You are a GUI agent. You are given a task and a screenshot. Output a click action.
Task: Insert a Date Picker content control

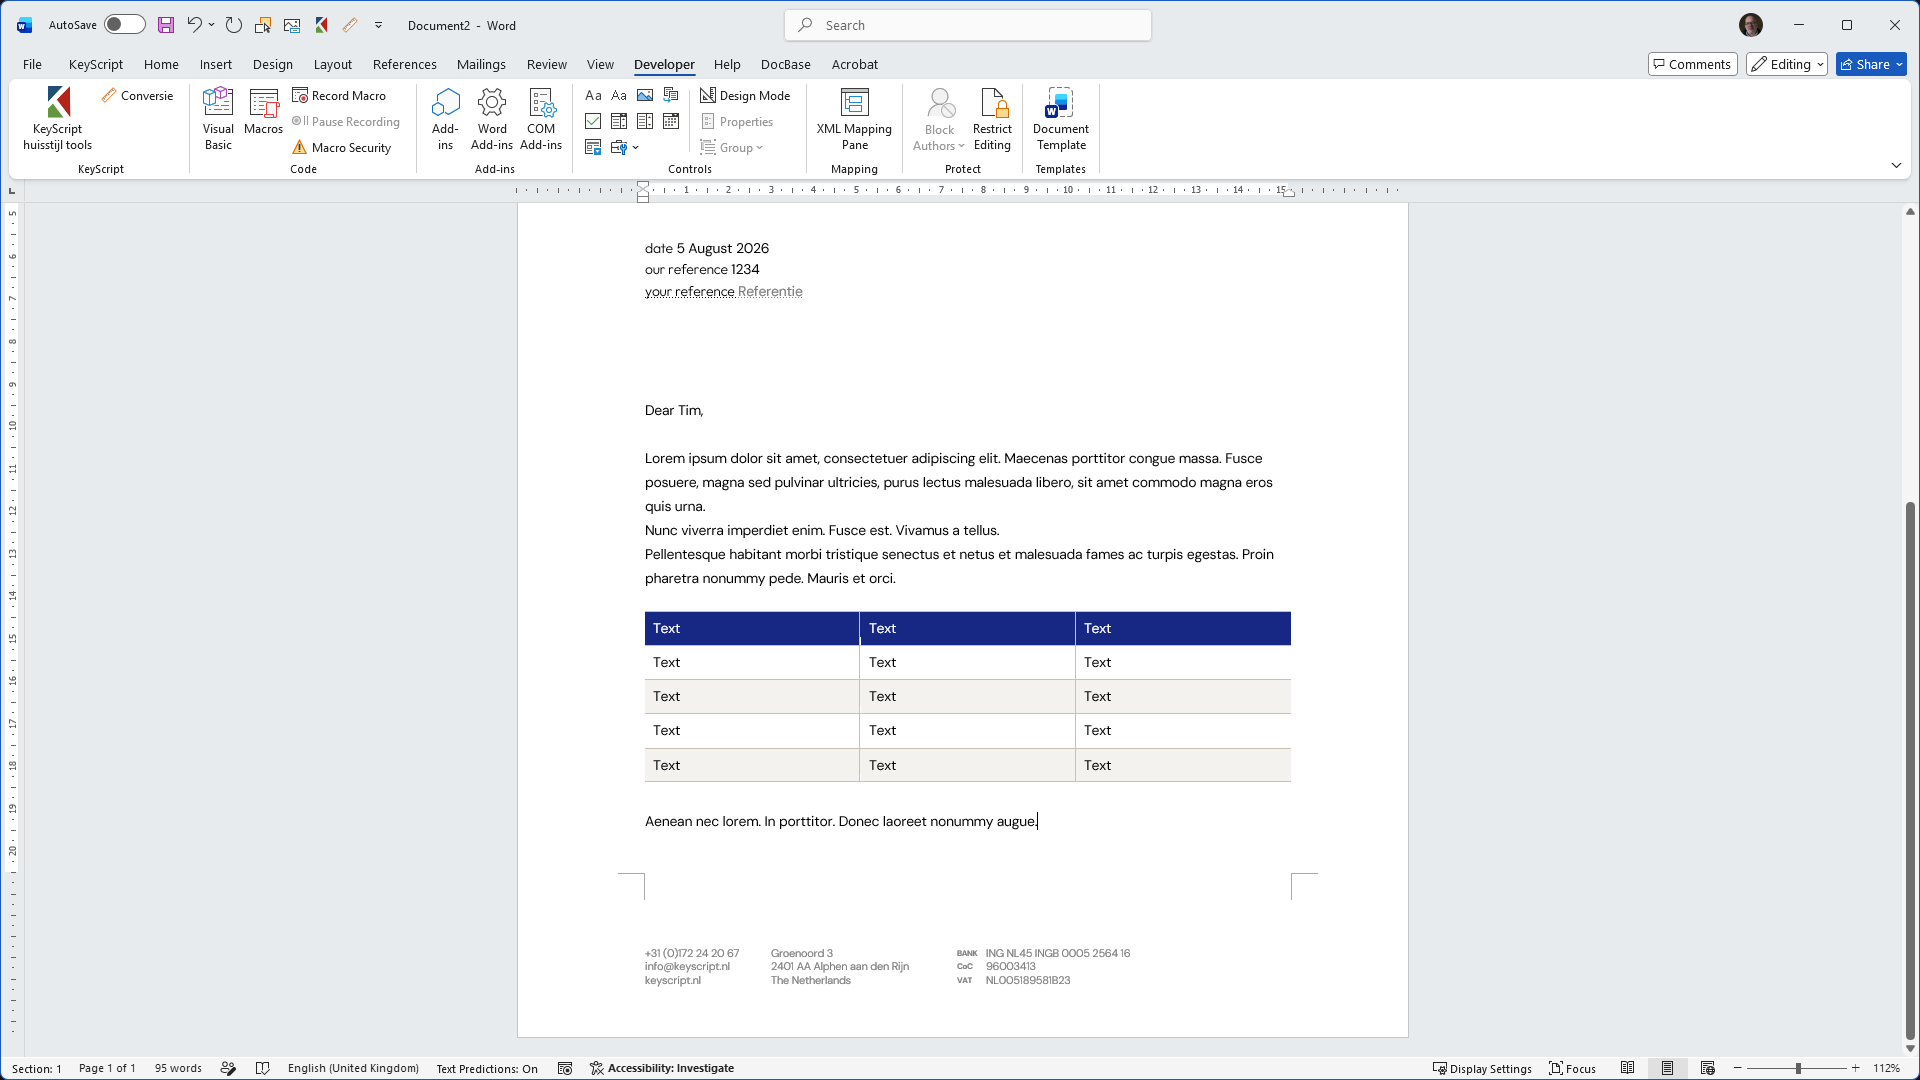tap(671, 121)
